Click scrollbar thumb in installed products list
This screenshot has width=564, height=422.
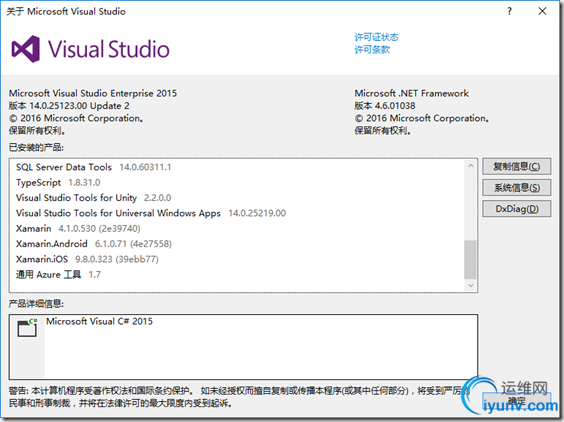tap(470, 260)
